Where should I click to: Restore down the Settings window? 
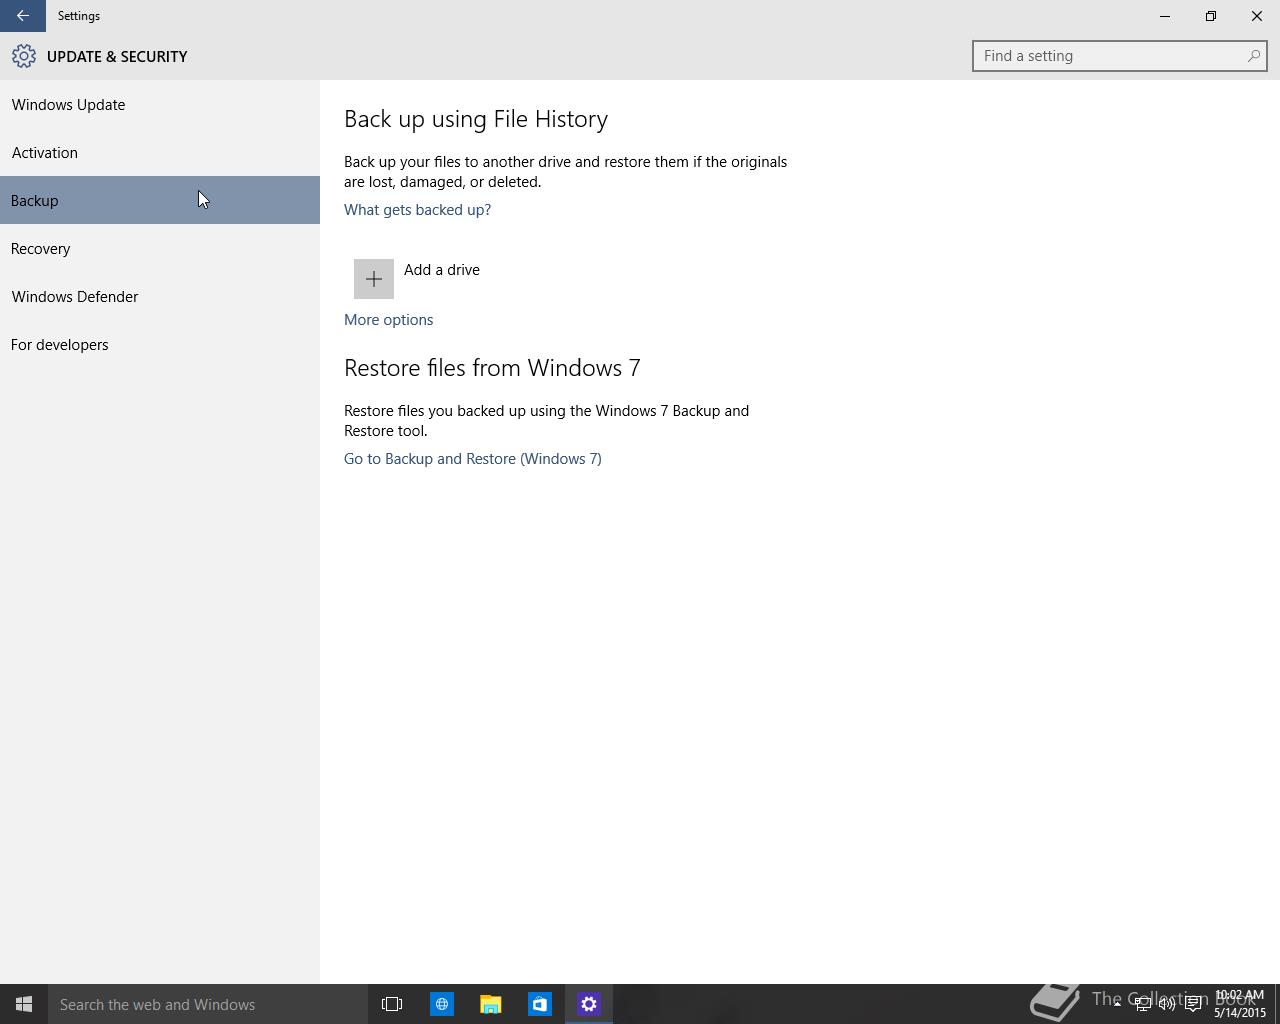coord(1211,16)
